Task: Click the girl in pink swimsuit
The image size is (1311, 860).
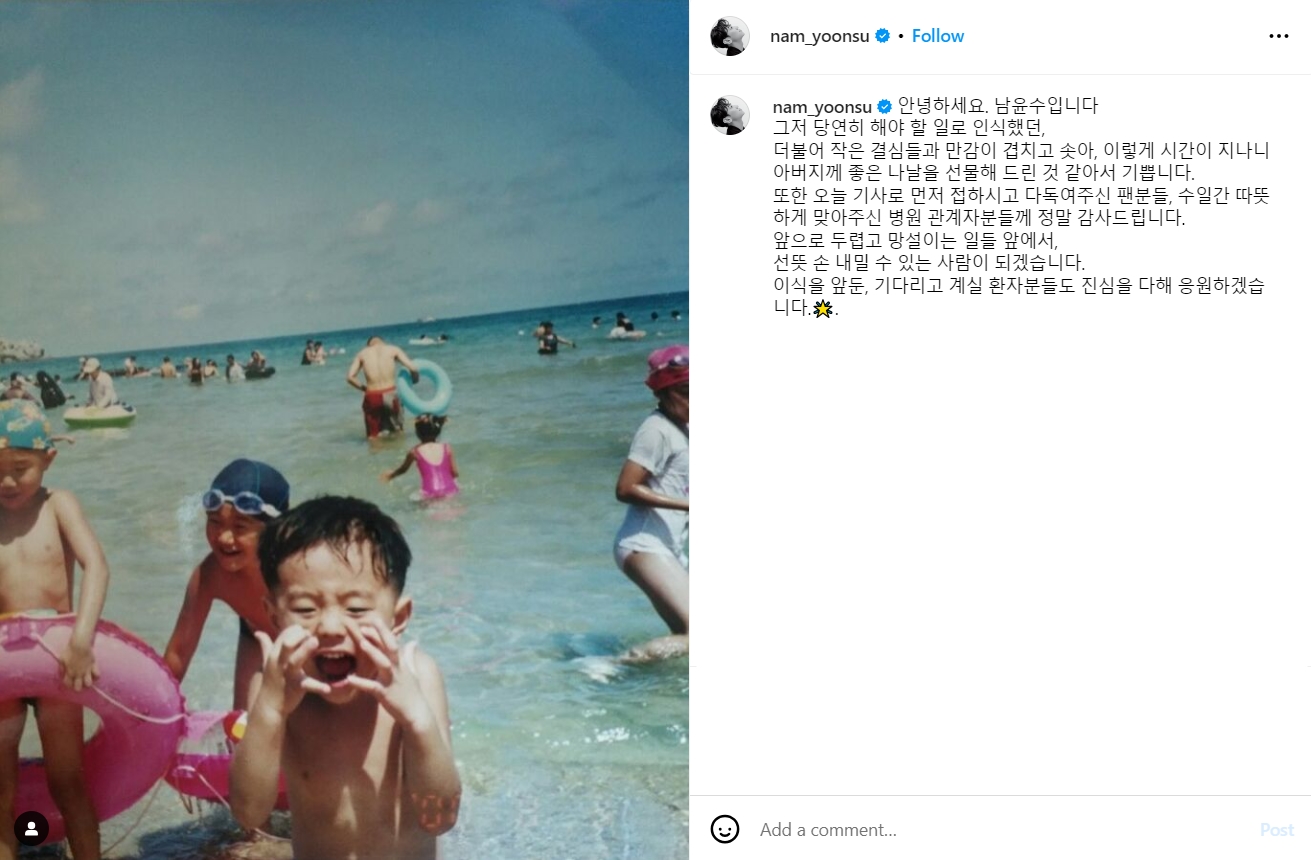Action: pos(430,458)
